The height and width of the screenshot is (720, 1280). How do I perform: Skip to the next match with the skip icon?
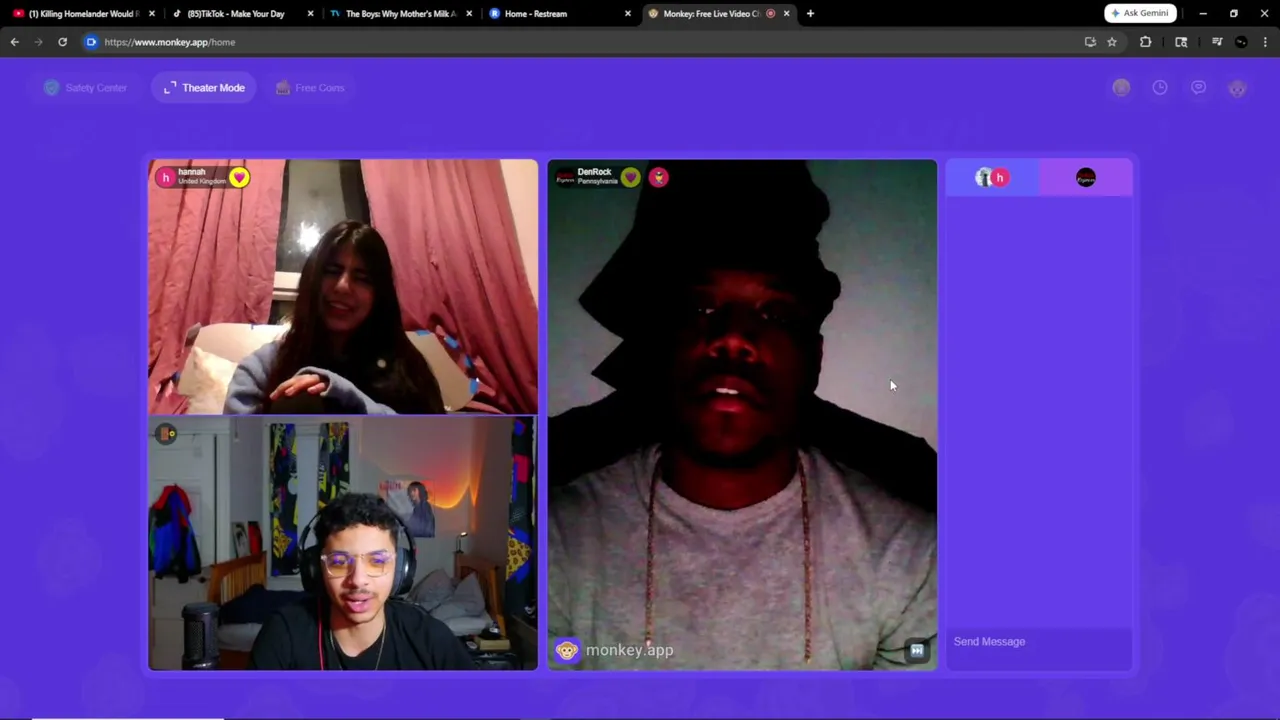(x=916, y=651)
